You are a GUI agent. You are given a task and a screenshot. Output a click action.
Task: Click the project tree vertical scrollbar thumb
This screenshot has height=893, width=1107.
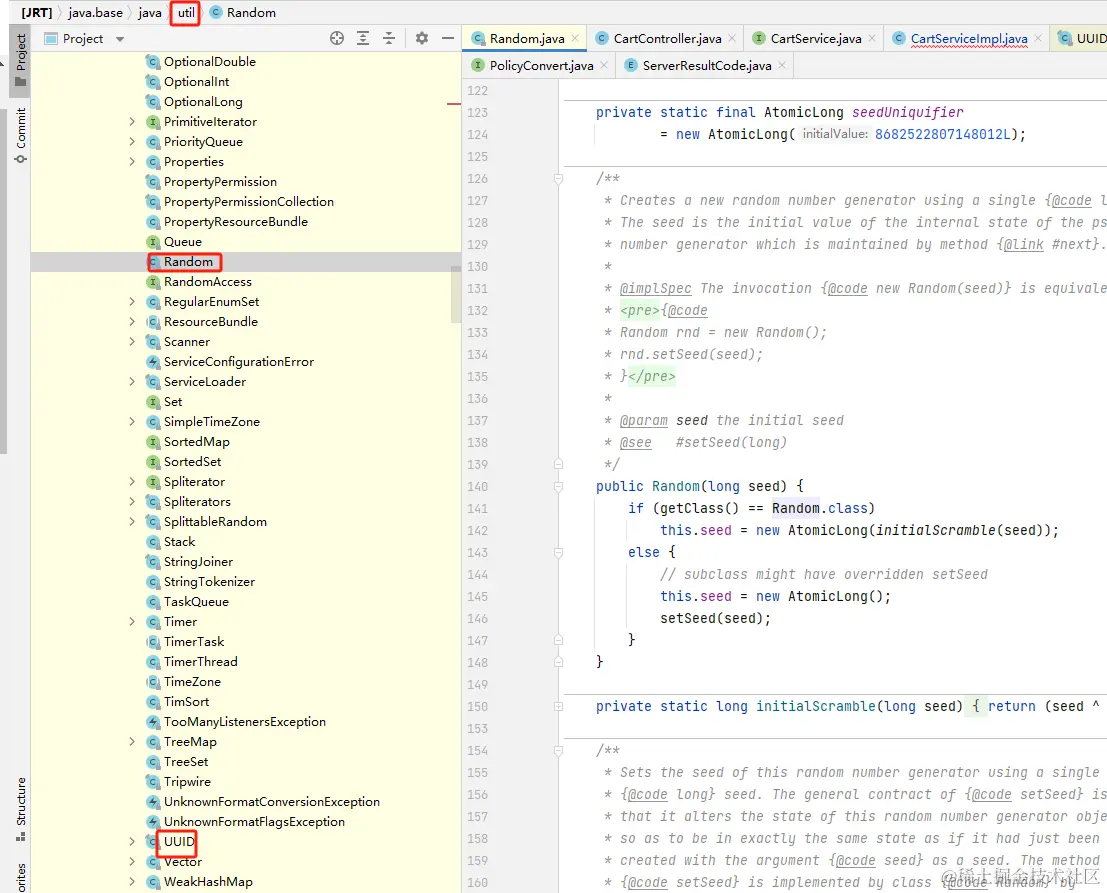(x=456, y=295)
